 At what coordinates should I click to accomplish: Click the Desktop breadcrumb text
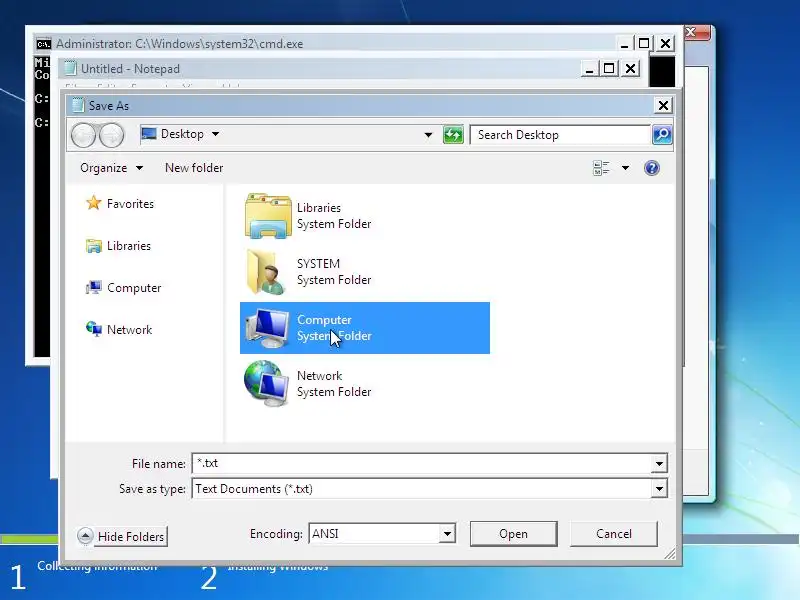182,134
